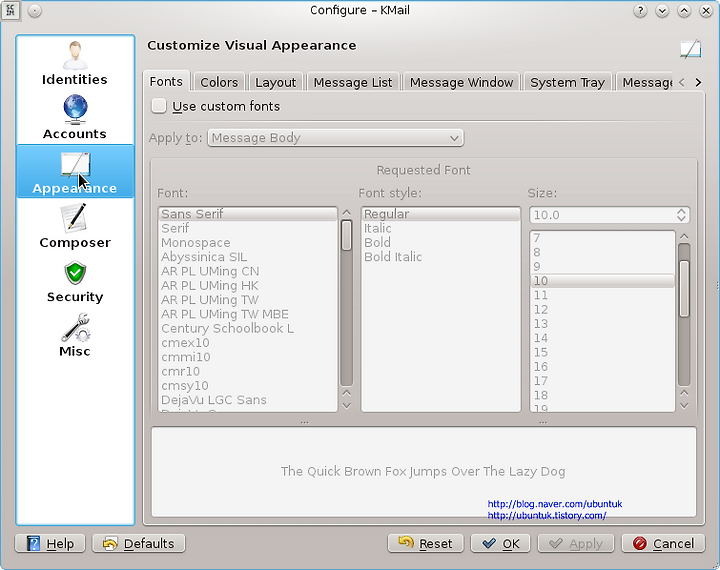Select cmex10 font
The width and height of the screenshot is (720, 570).
(x=248, y=343)
